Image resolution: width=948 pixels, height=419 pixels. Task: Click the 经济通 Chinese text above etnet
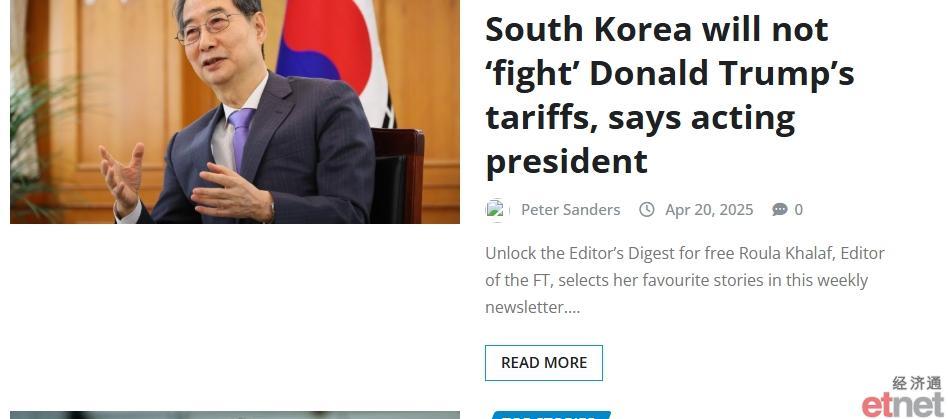coord(917,383)
